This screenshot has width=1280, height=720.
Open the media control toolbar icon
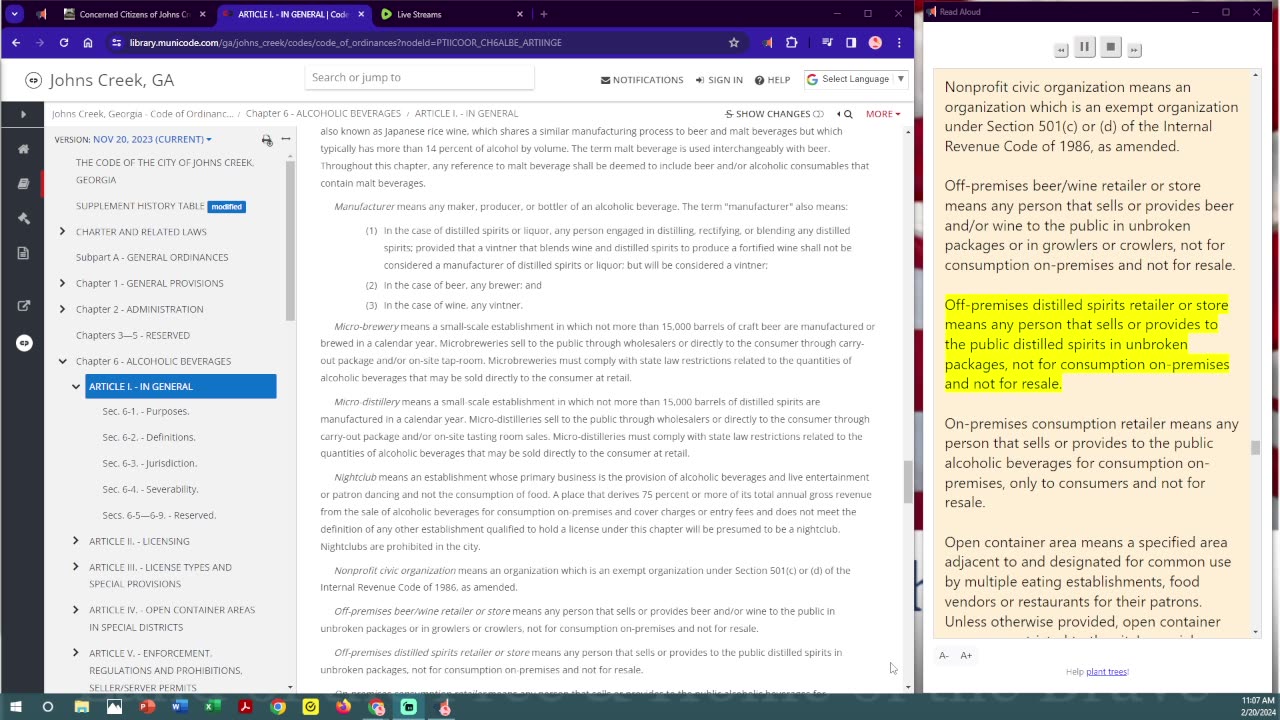tap(827, 43)
